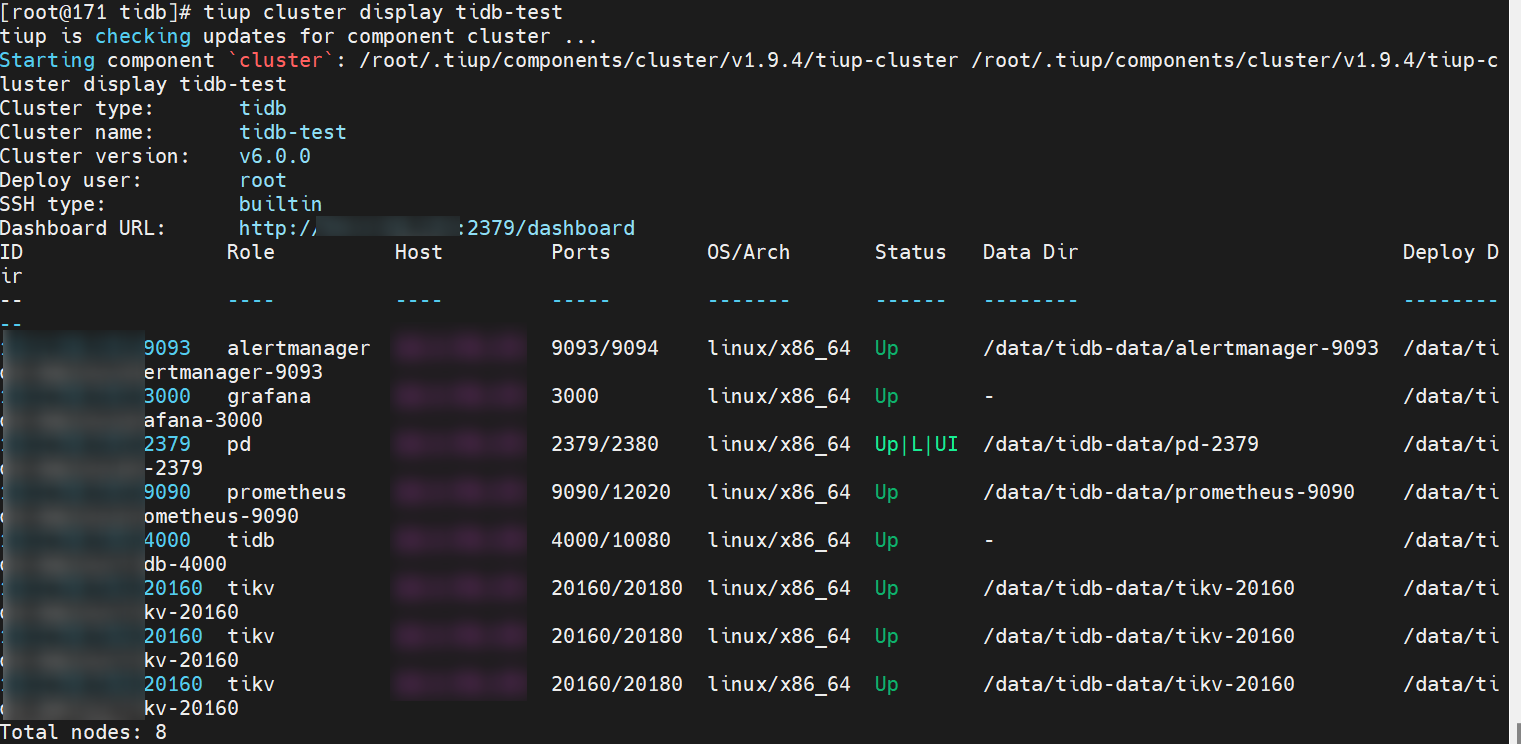Click the wrapped text 'ertmanager-9093' under the alertmanager row
This screenshot has height=744, width=1521.
233,372
